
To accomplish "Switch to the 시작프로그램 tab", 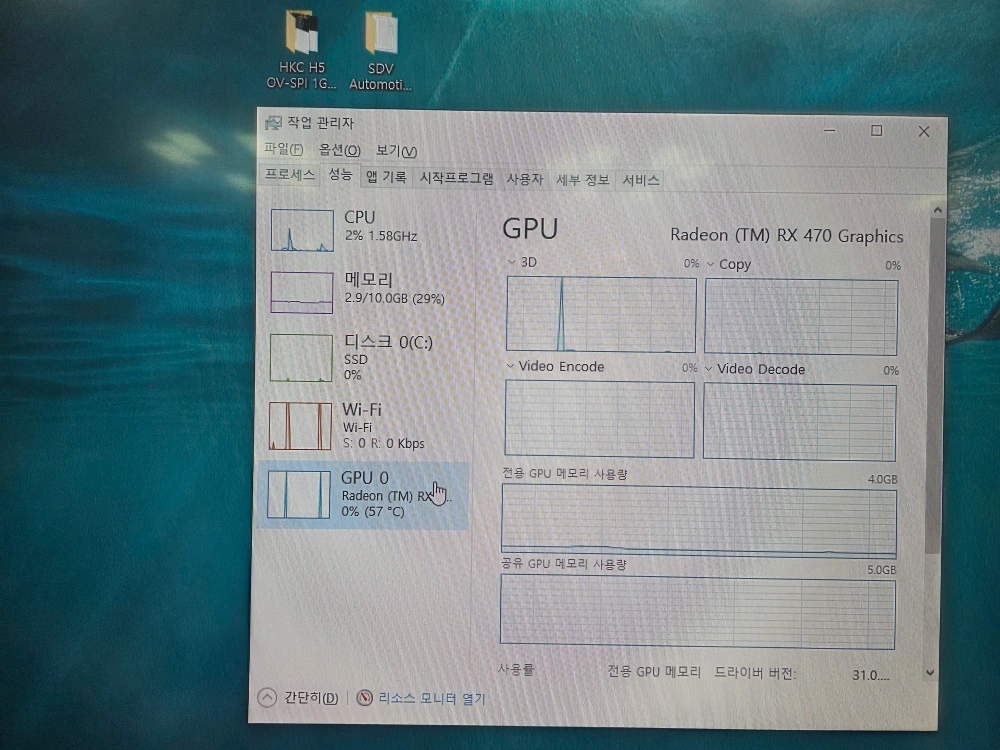I will click(x=456, y=178).
